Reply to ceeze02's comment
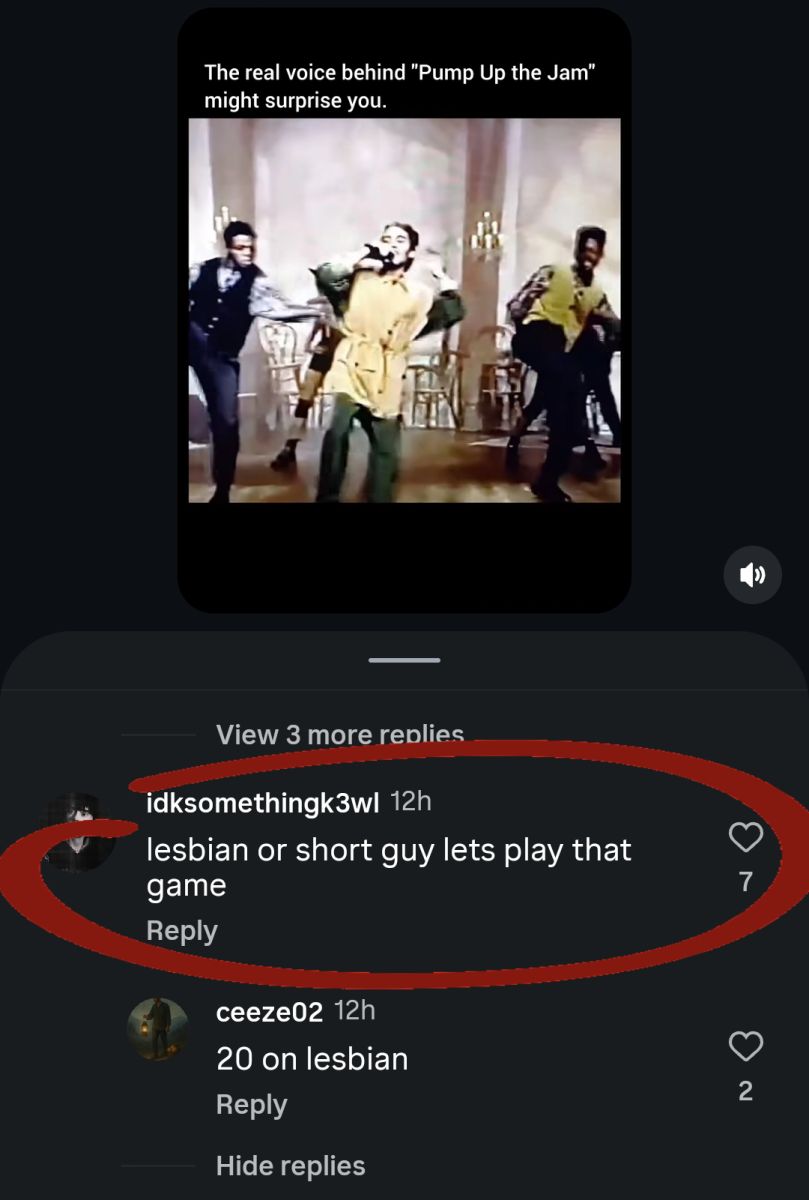Viewport: 809px width, 1200px height. click(x=250, y=1105)
